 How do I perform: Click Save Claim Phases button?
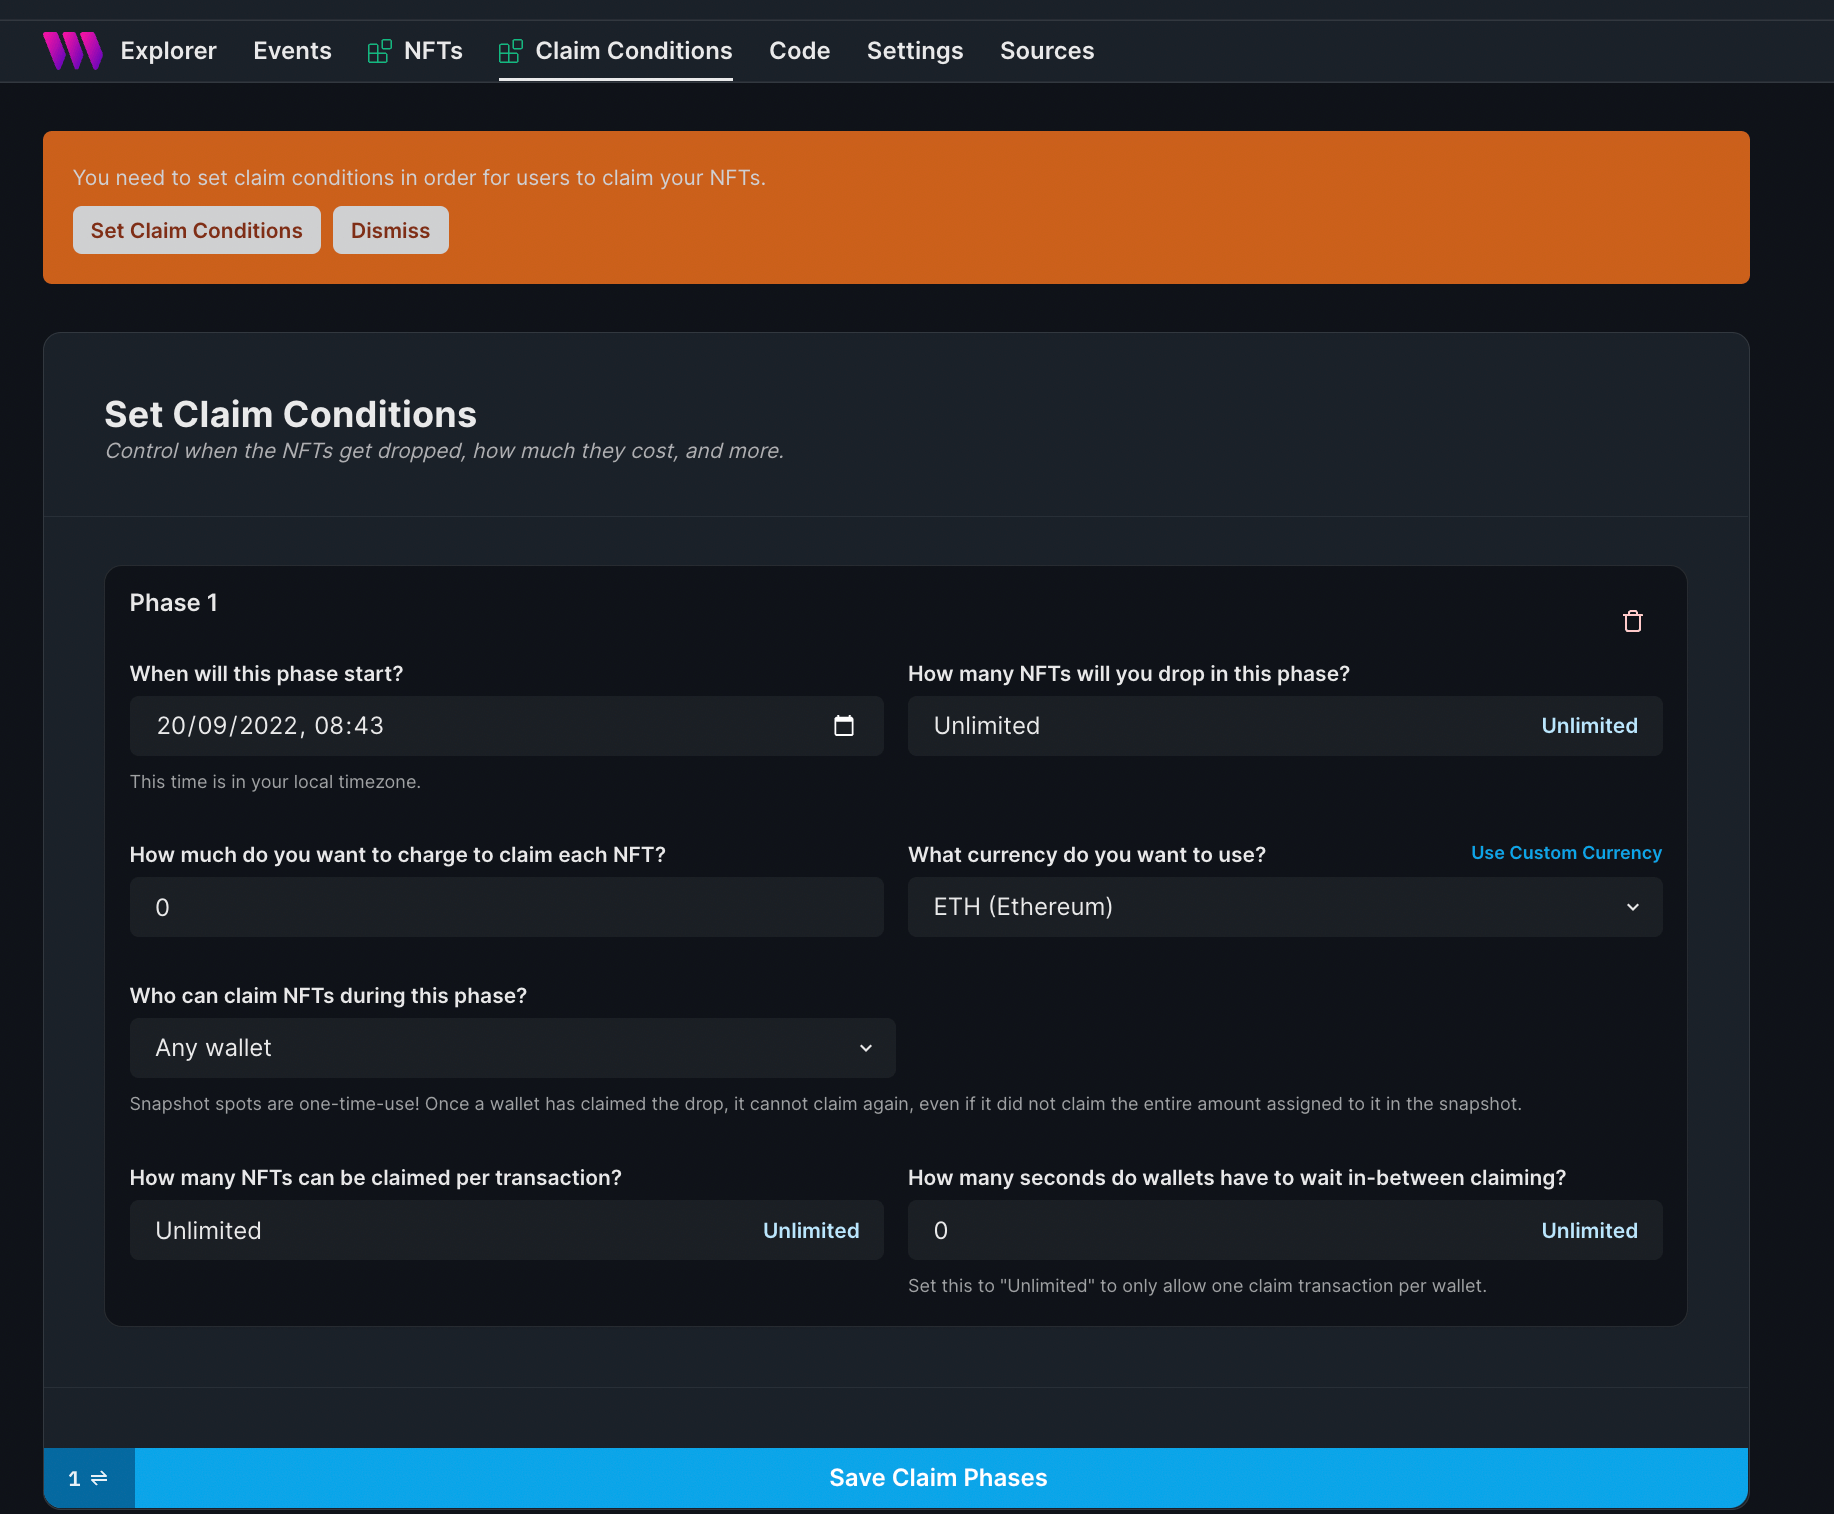939,1478
